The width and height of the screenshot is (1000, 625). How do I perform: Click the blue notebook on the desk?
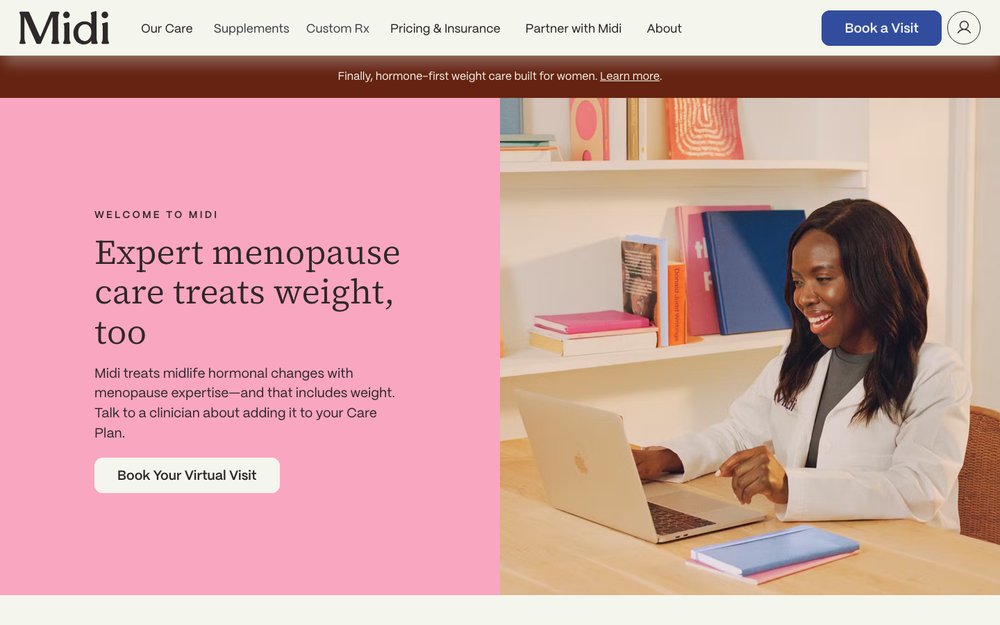pos(776,550)
